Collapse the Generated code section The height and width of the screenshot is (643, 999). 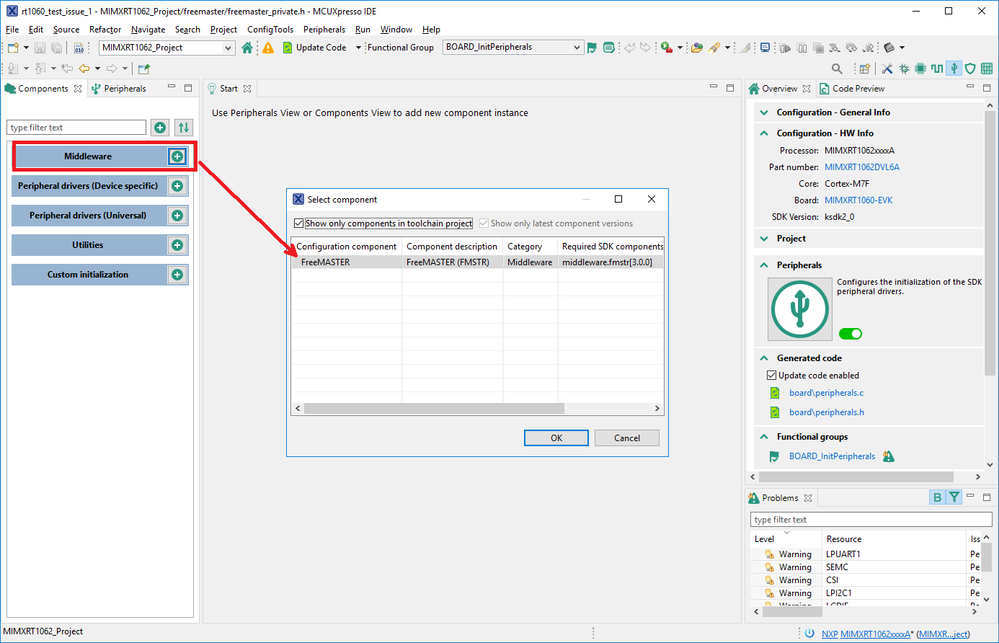[764, 358]
